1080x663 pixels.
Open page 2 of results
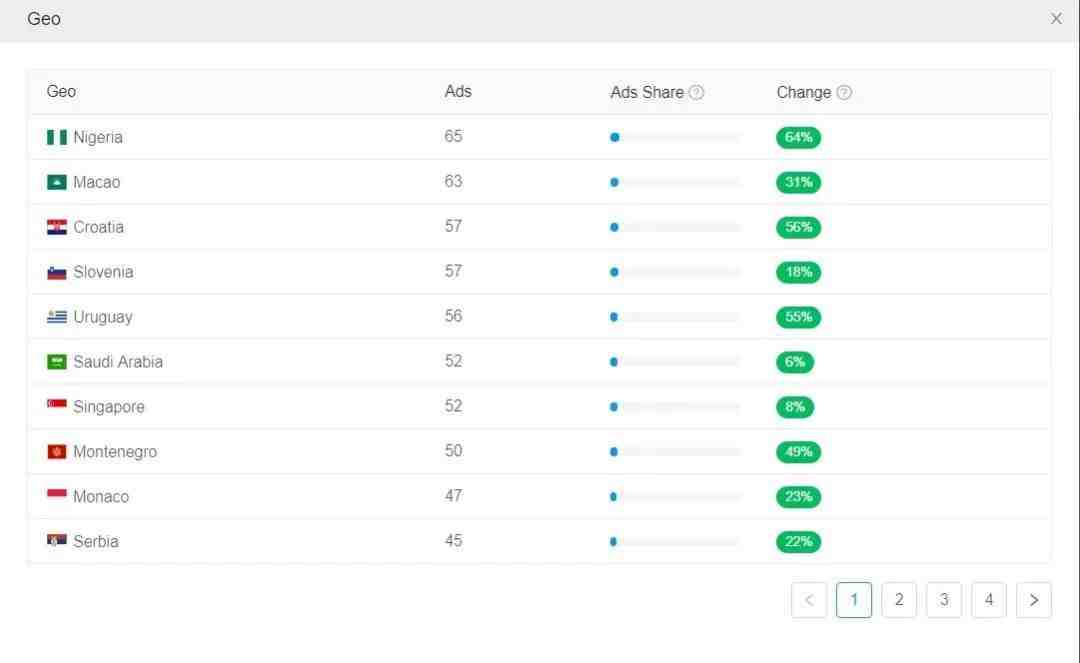(899, 600)
